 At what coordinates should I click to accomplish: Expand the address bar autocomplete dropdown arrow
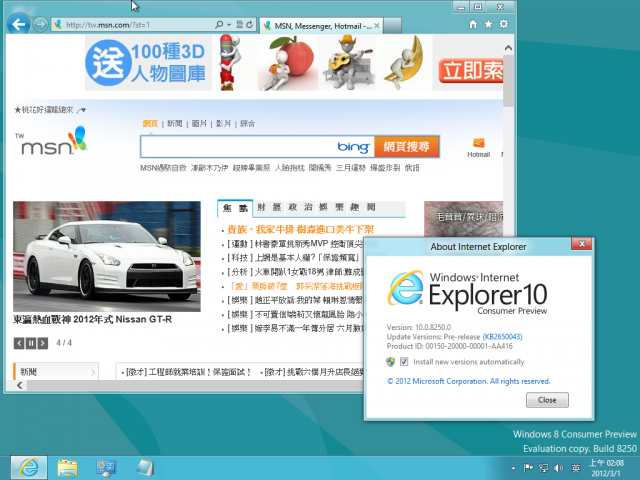(229, 24)
